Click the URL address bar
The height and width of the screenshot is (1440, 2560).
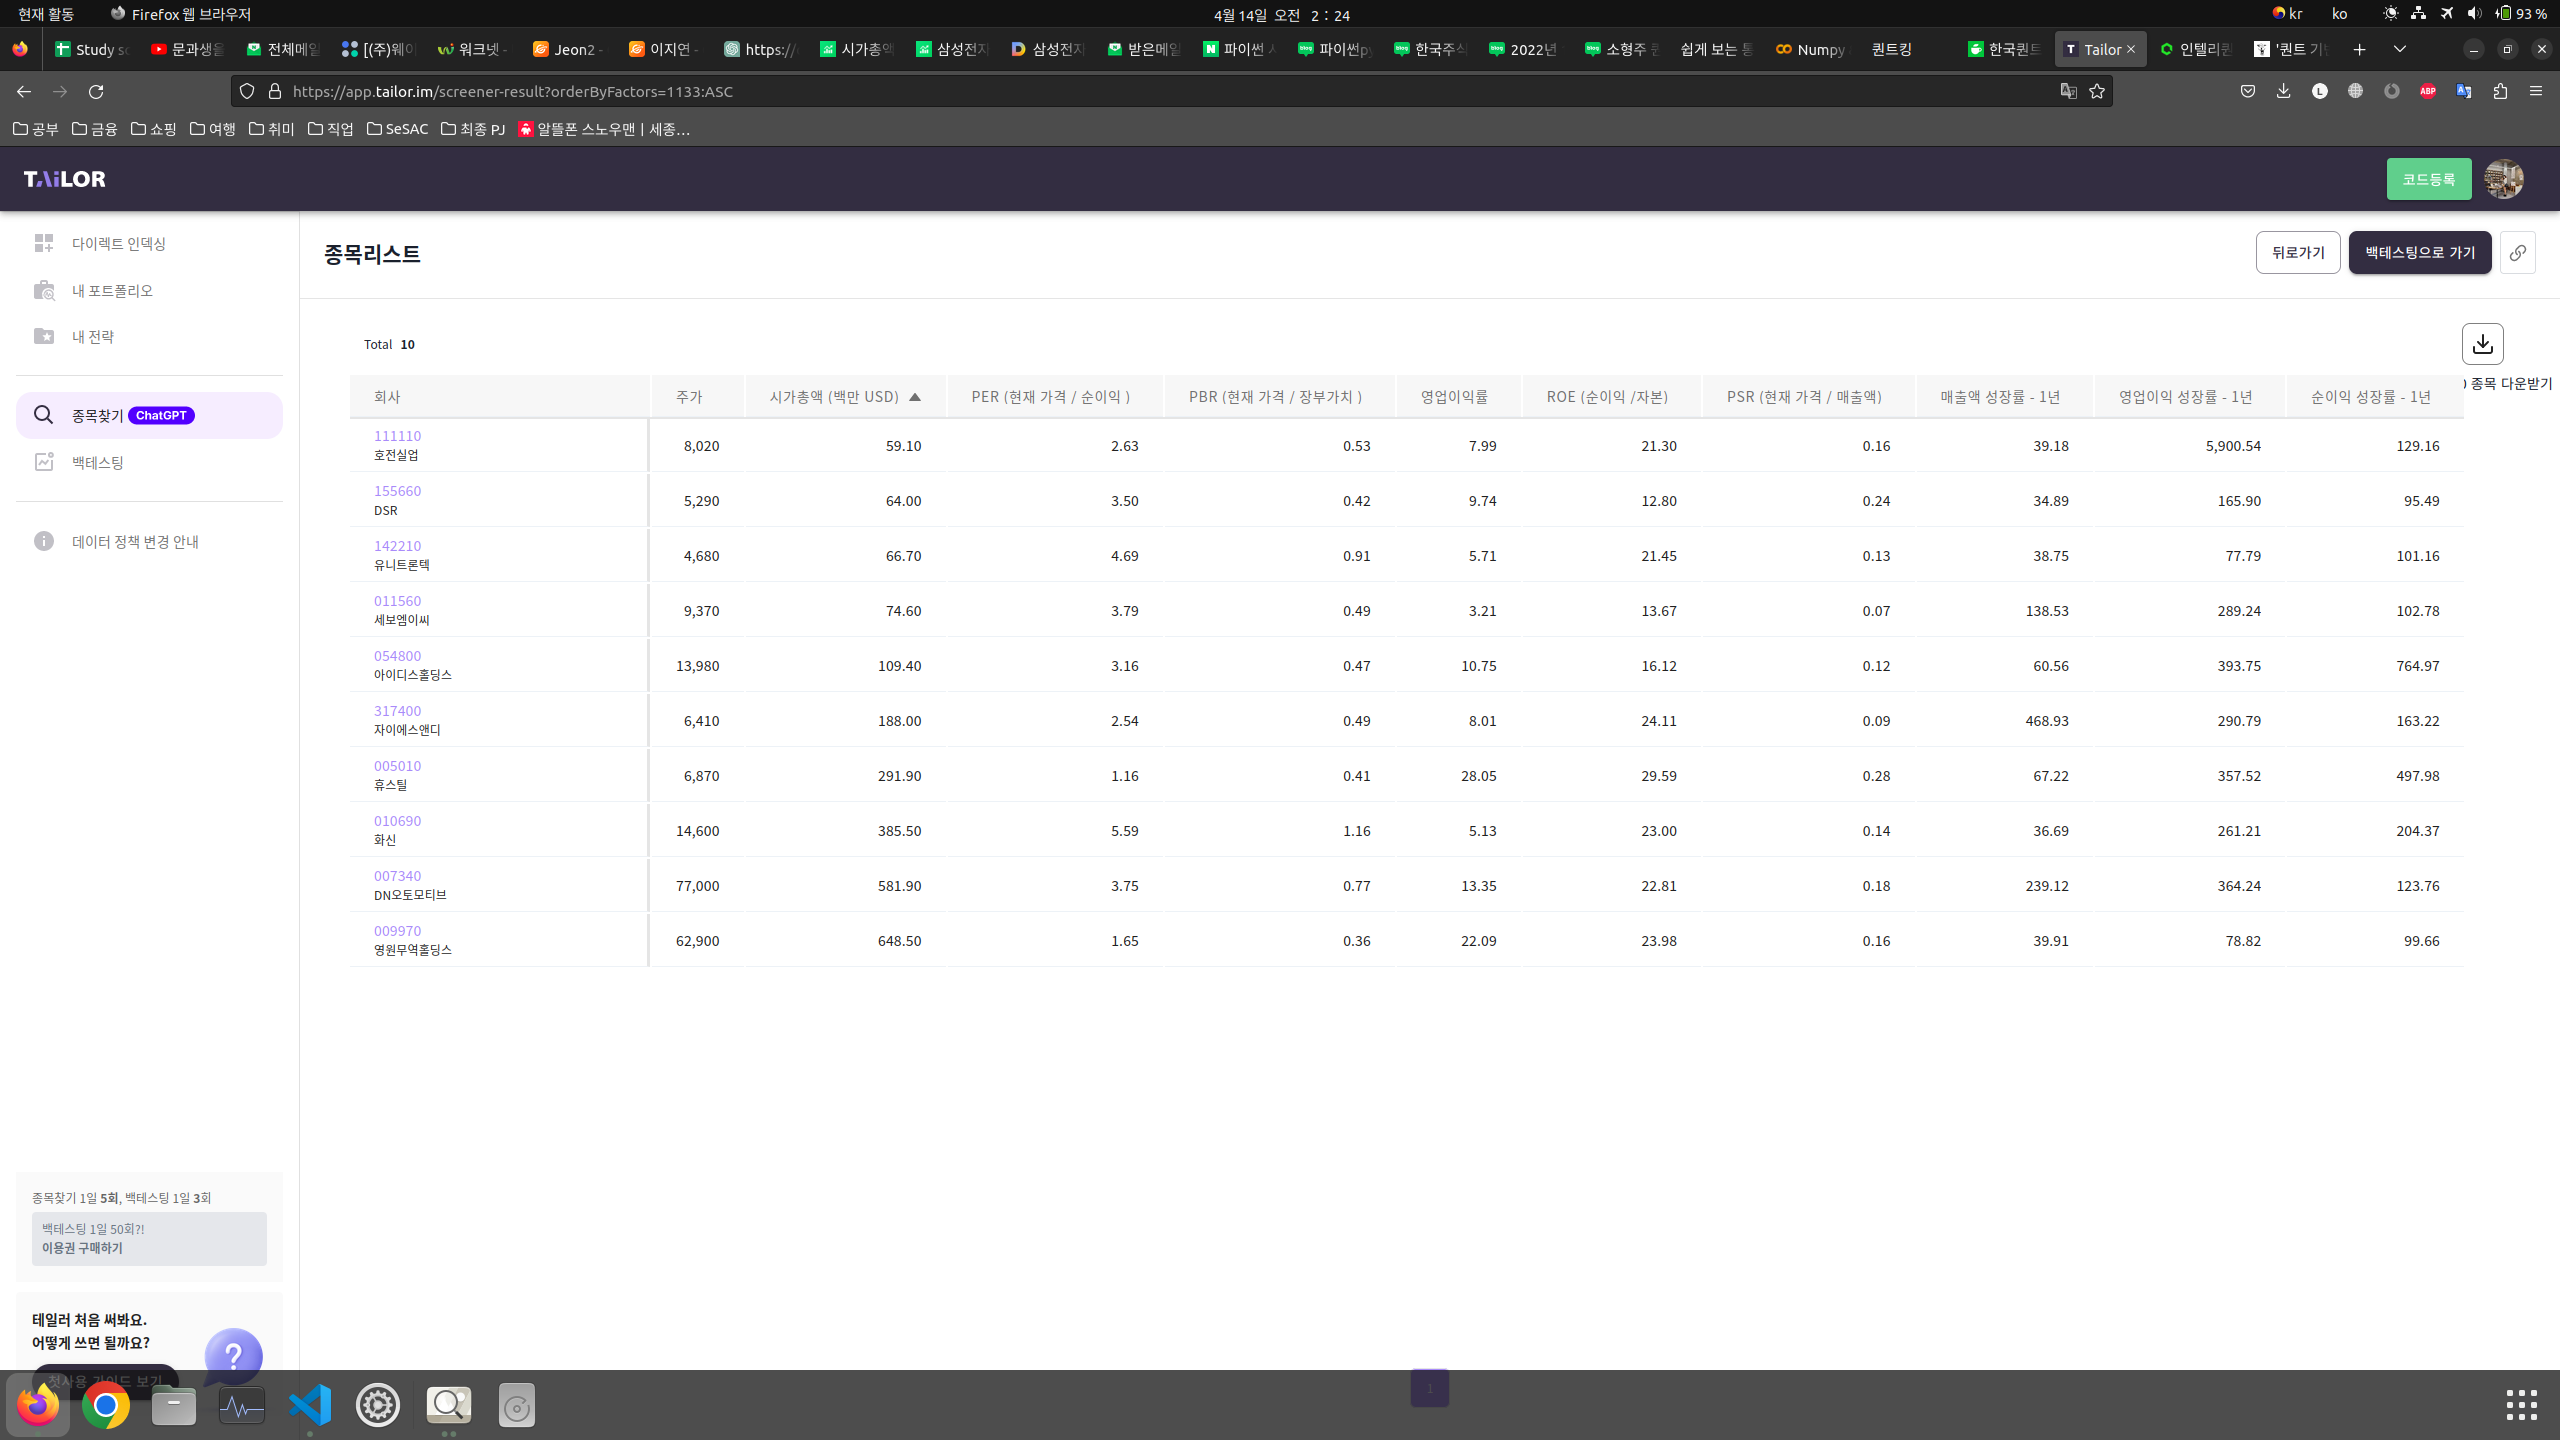(x=1150, y=91)
